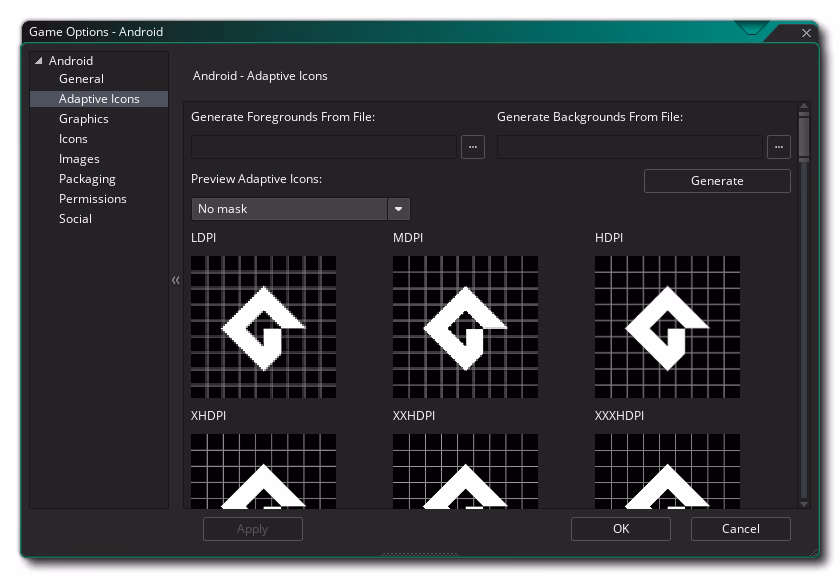
Task: Click the HDPI adaptive icon preview
Action: click(667, 327)
